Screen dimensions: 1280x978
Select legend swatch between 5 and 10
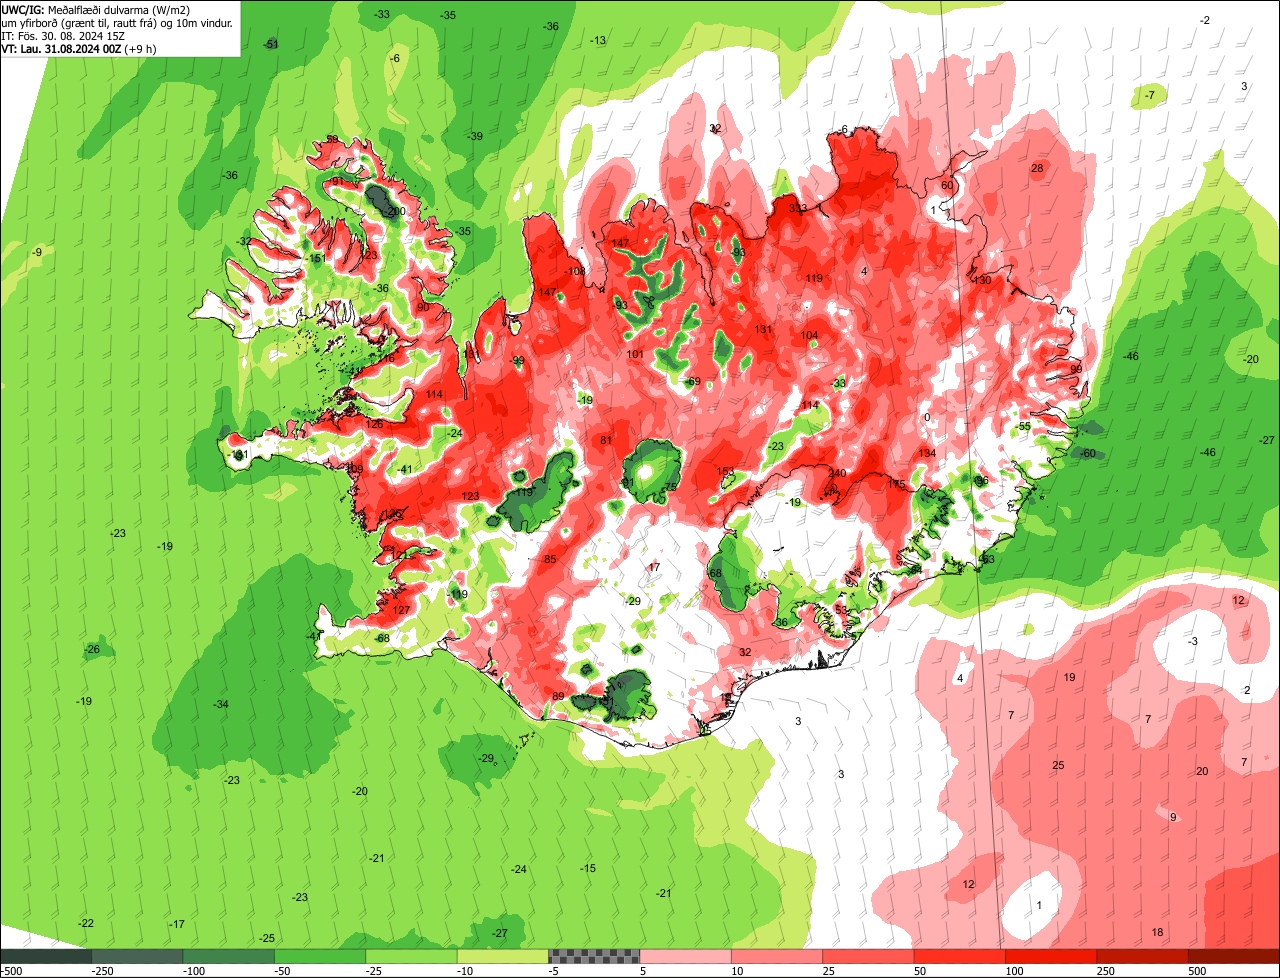click(685, 956)
